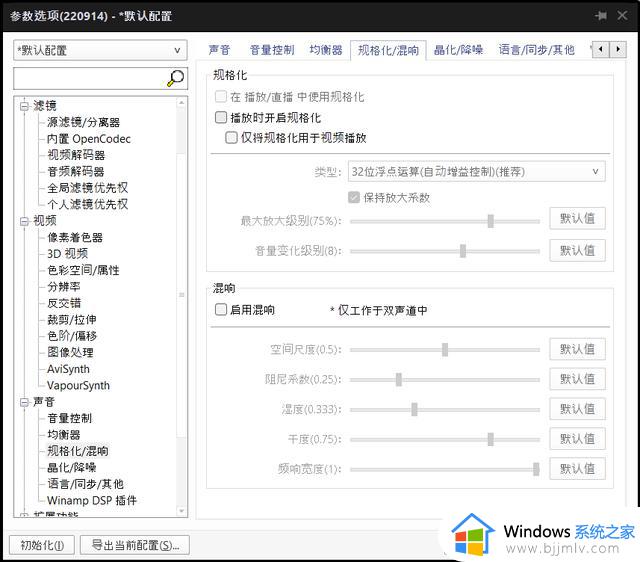
Task: Select 色阶/偏移 tree item
Action: (x=72, y=336)
